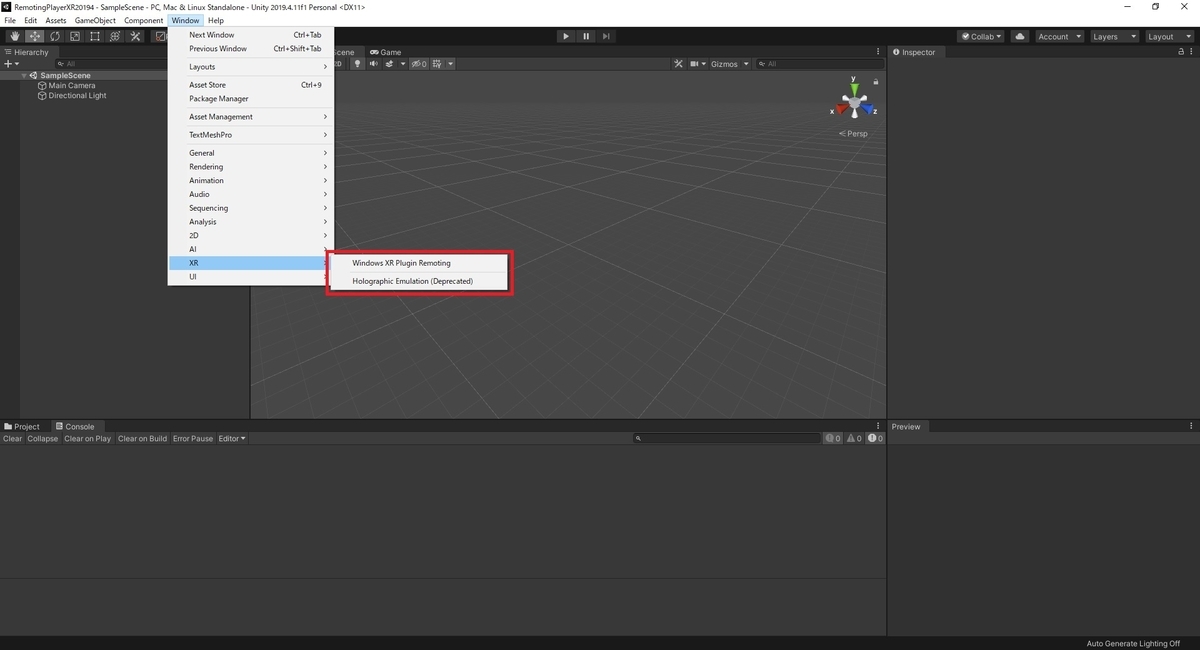
Task: Open Scene view panel options menu
Action: pos(879,52)
